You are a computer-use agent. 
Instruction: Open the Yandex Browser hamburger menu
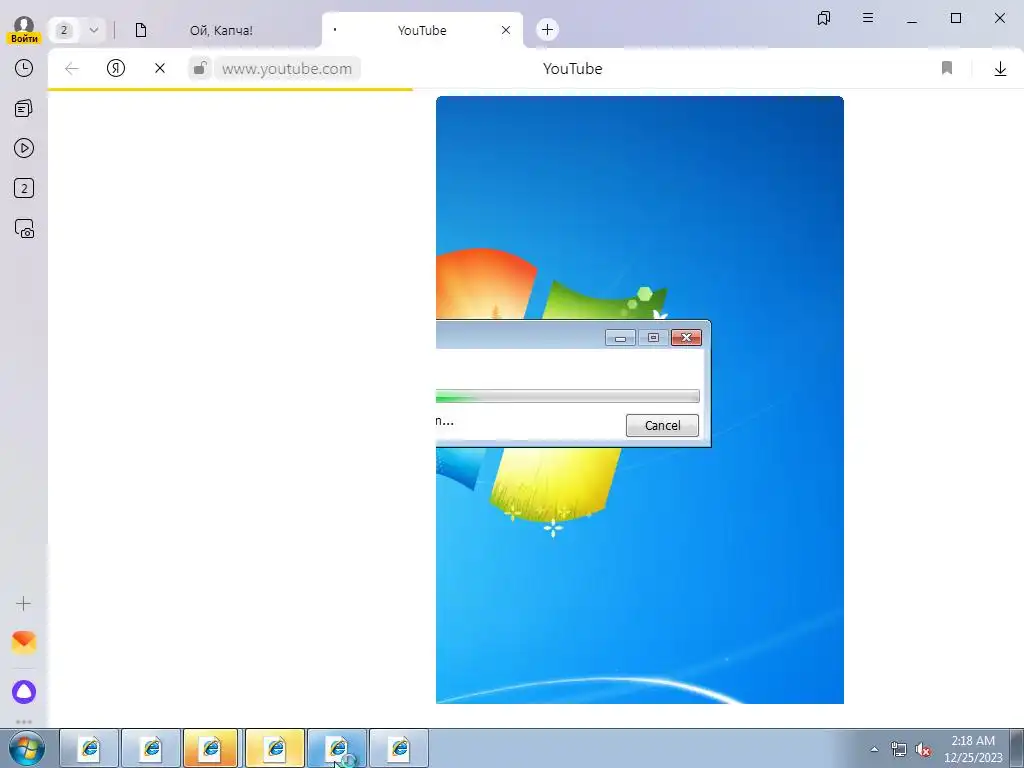[868, 18]
